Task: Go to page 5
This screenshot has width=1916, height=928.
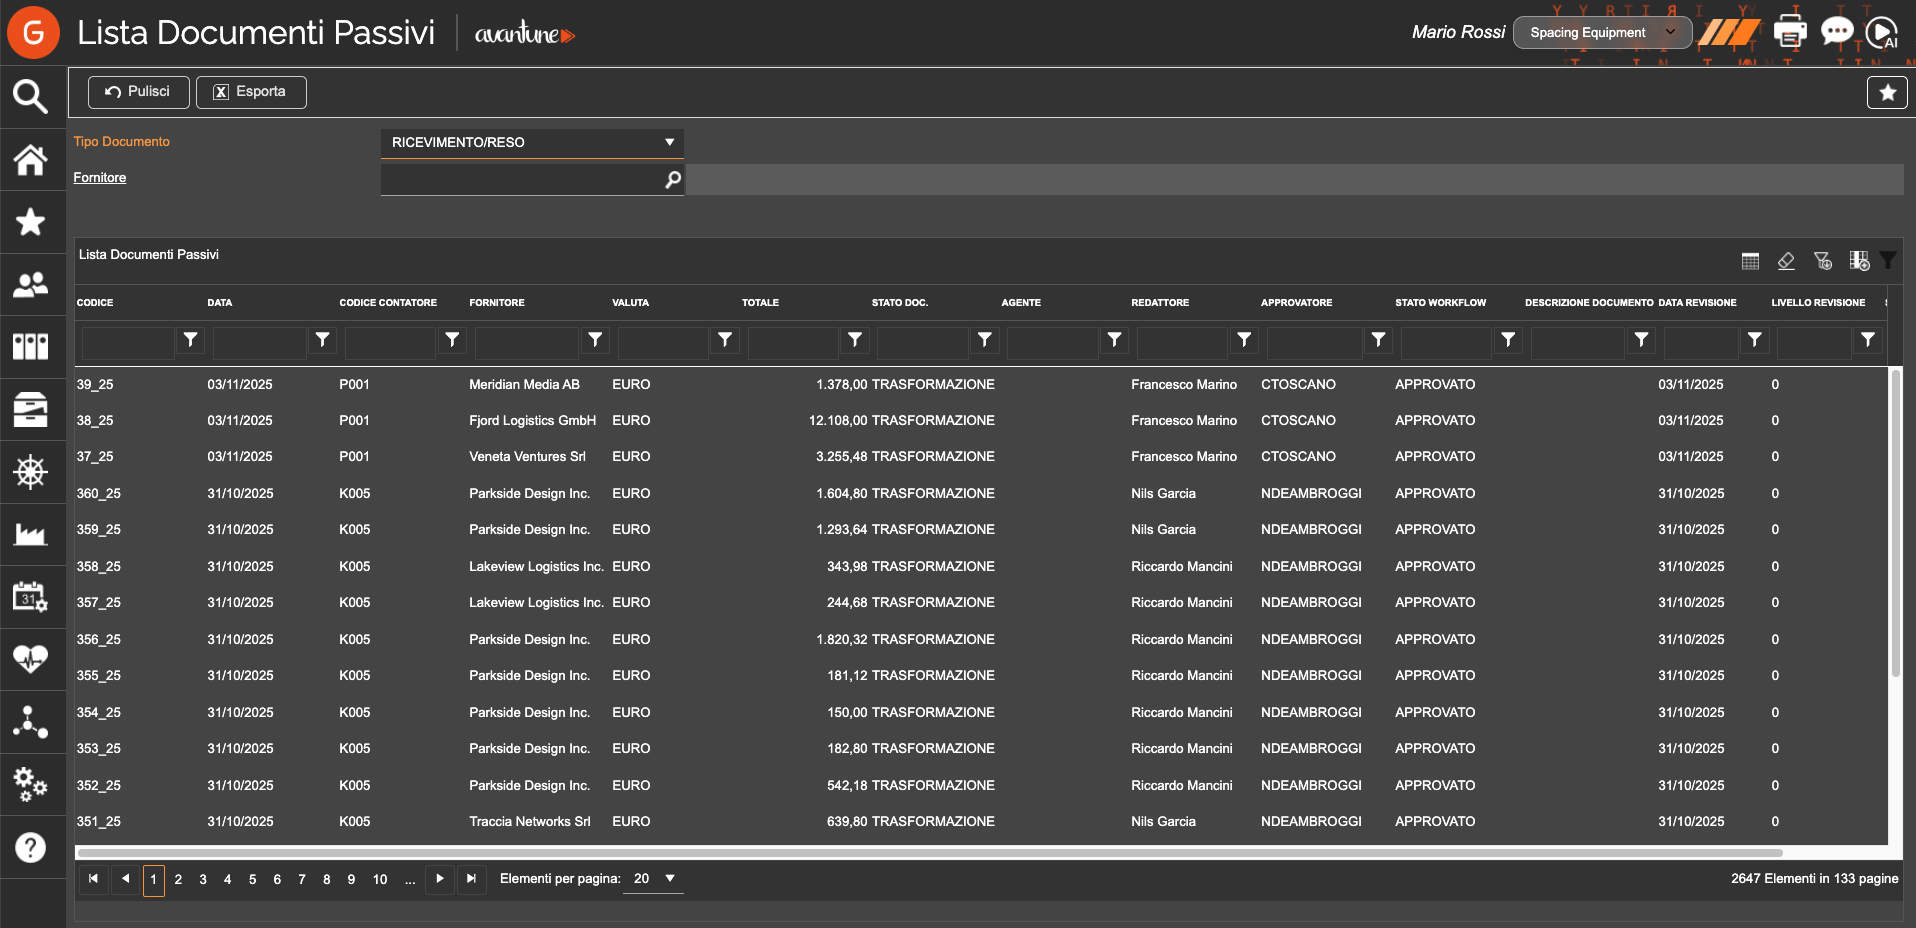Action: point(252,880)
